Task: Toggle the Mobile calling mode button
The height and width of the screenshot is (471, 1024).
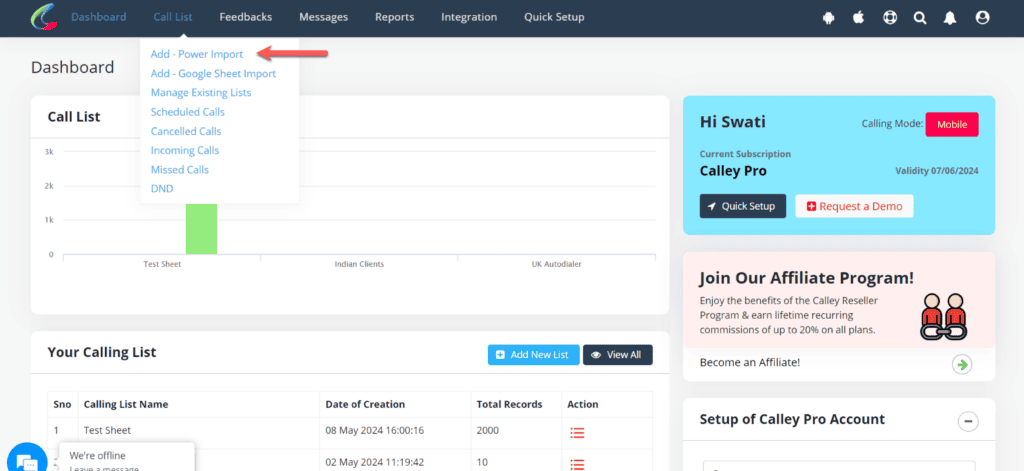Action: tap(951, 124)
